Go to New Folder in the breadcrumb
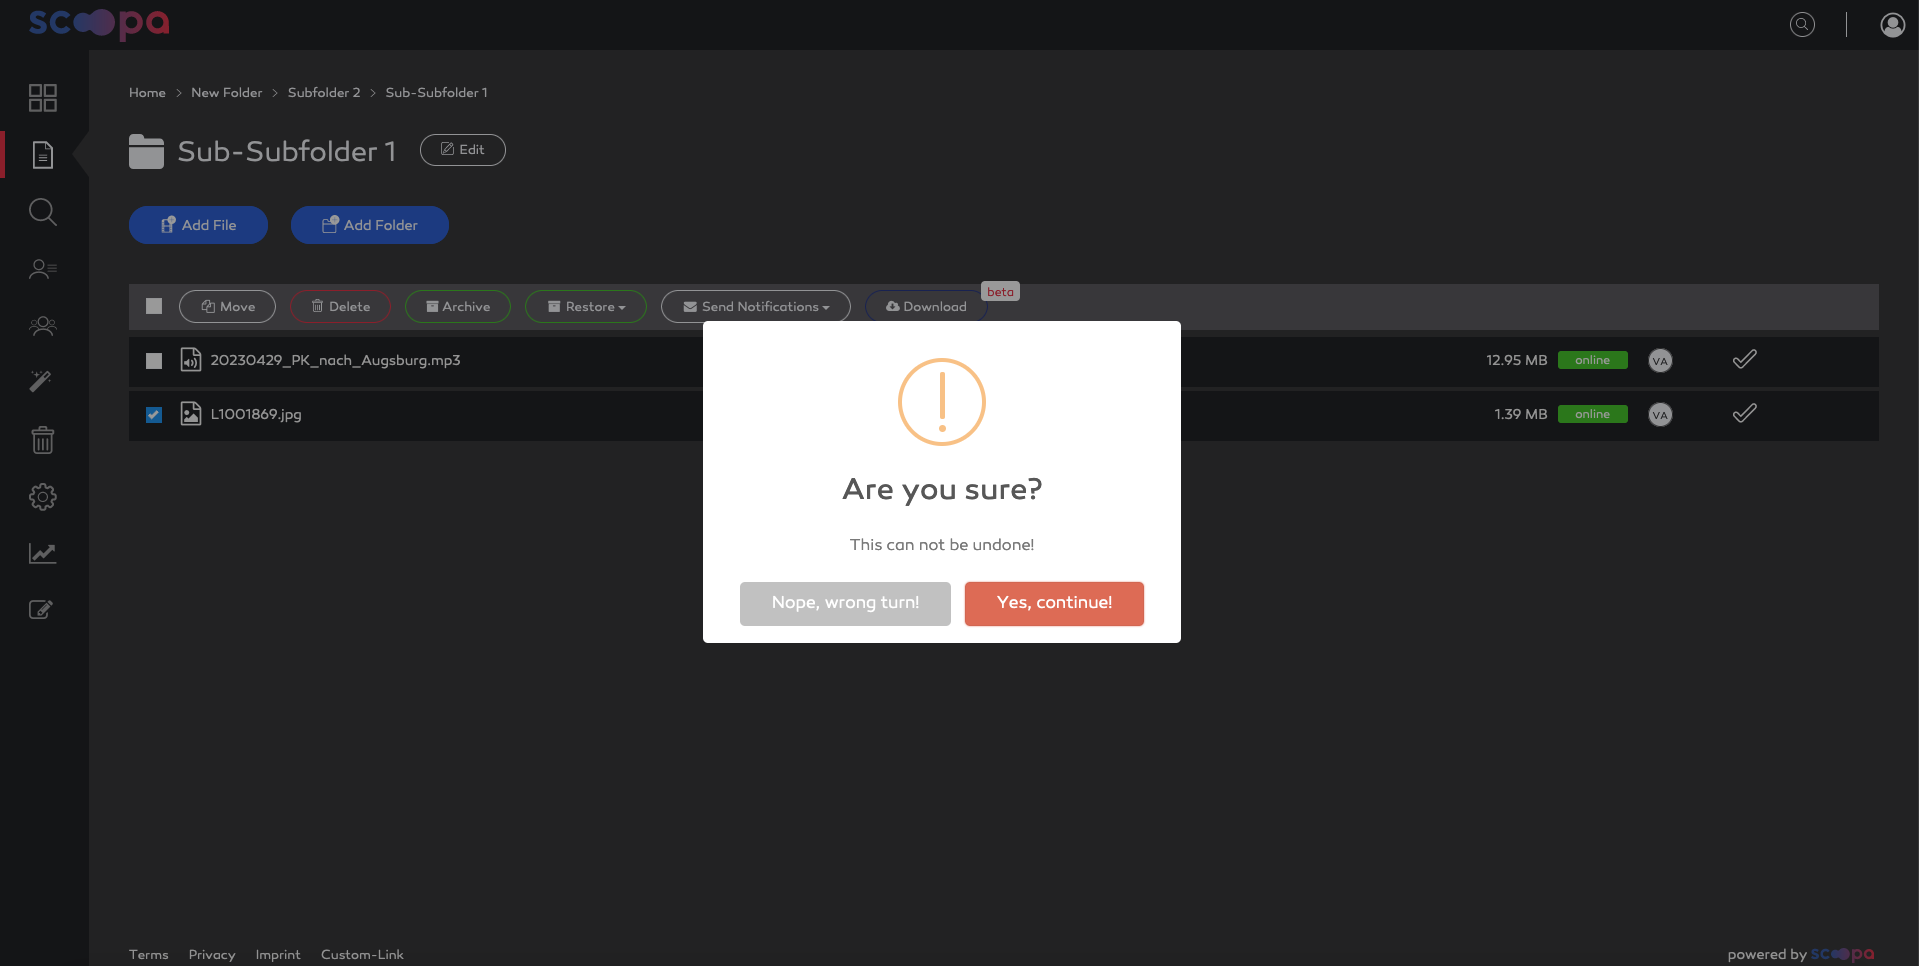The height and width of the screenshot is (966, 1919). click(x=227, y=93)
